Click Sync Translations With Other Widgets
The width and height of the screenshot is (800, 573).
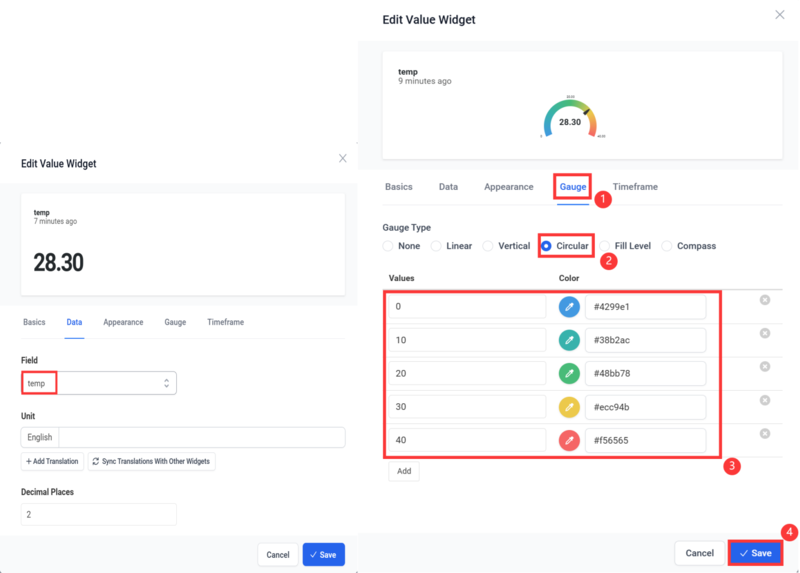[151, 461]
